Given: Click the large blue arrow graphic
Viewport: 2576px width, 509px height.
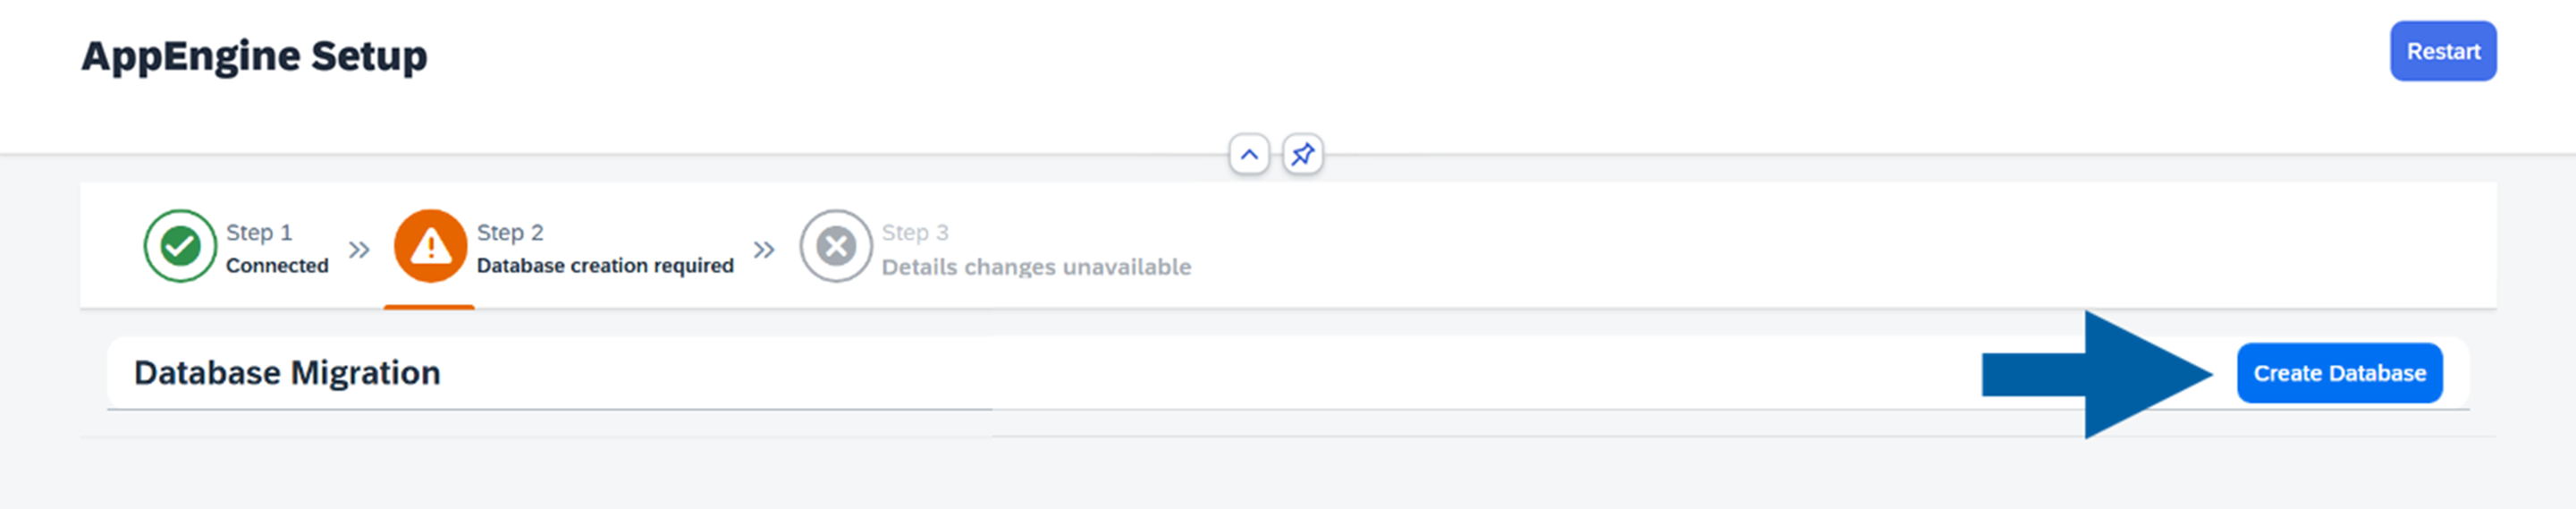Looking at the screenshot, I should (2097, 375).
